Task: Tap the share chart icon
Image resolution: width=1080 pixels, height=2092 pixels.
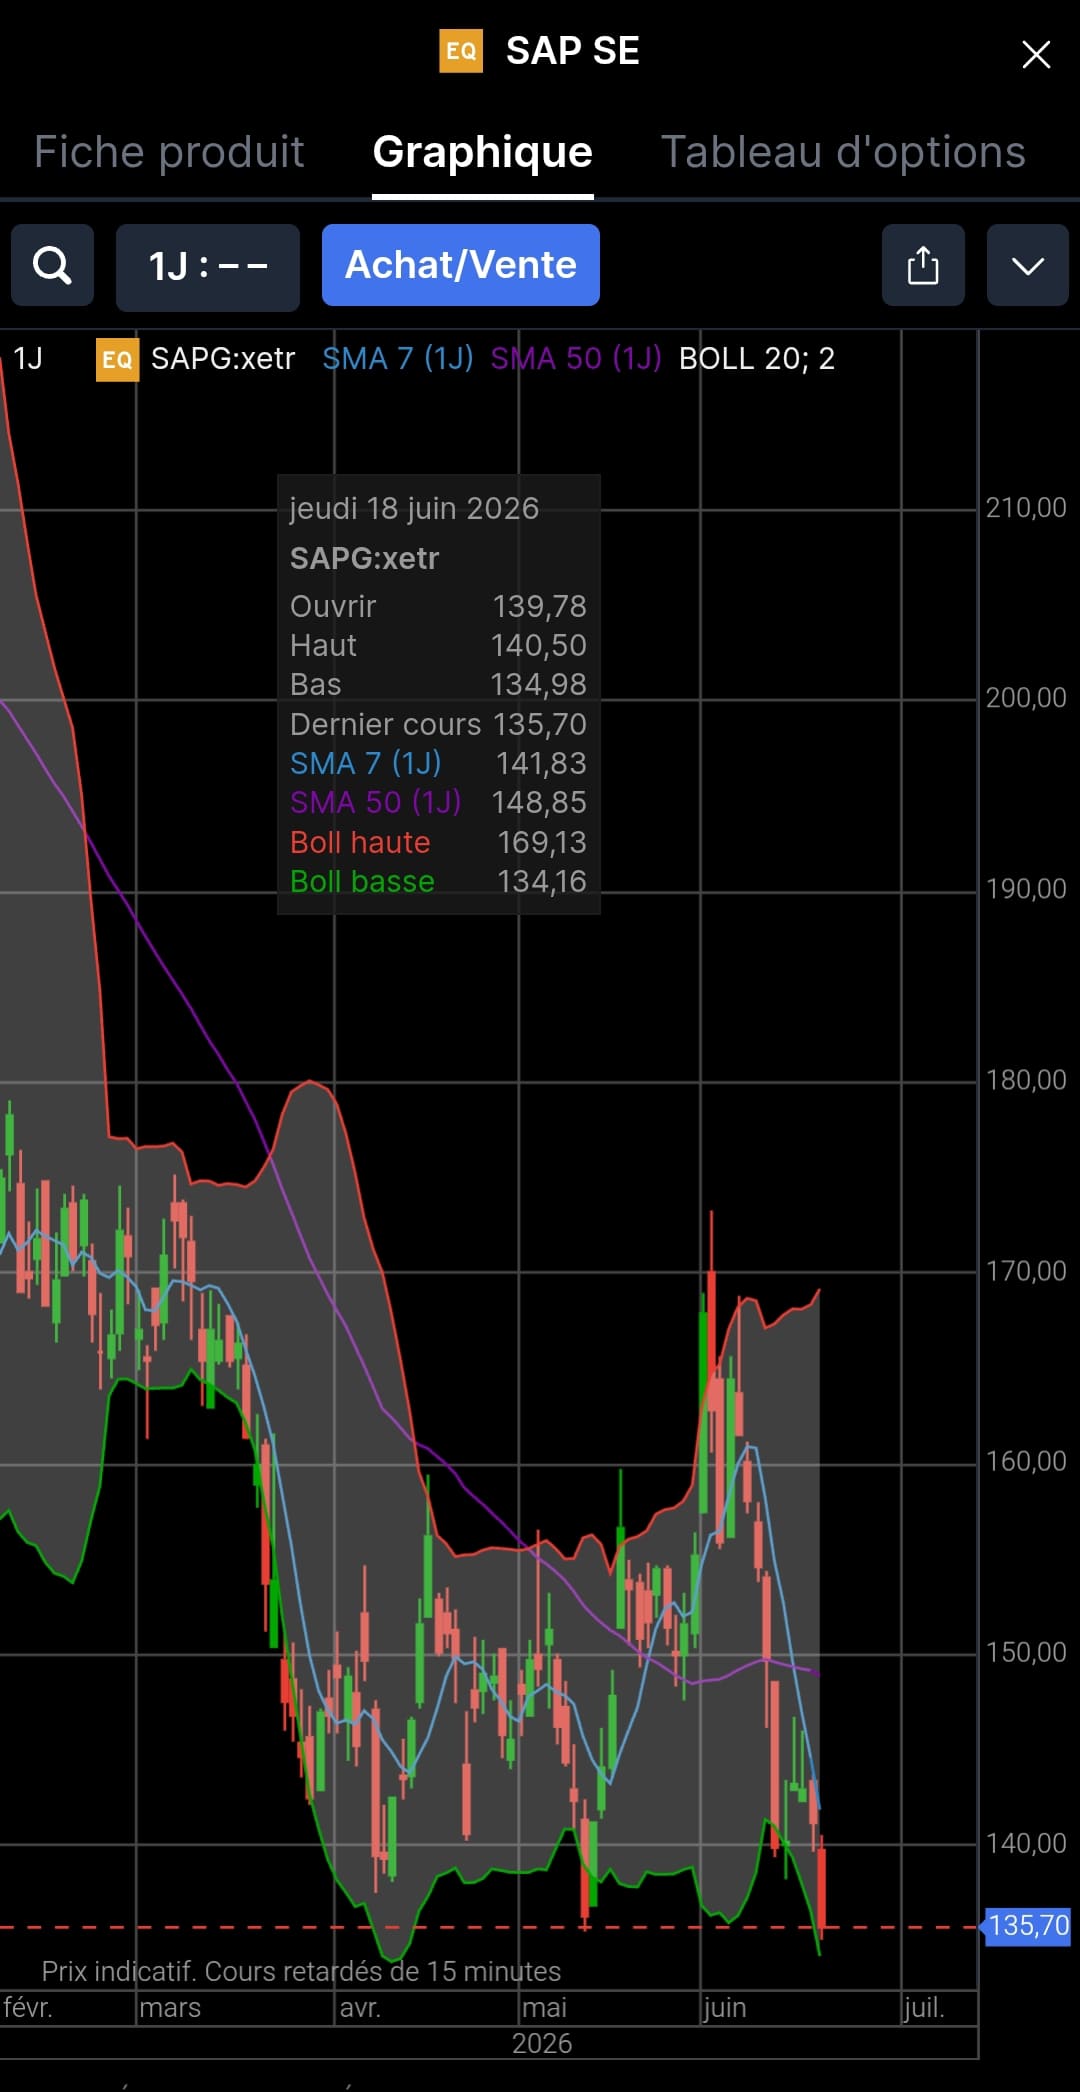Action: [x=923, y=265]
